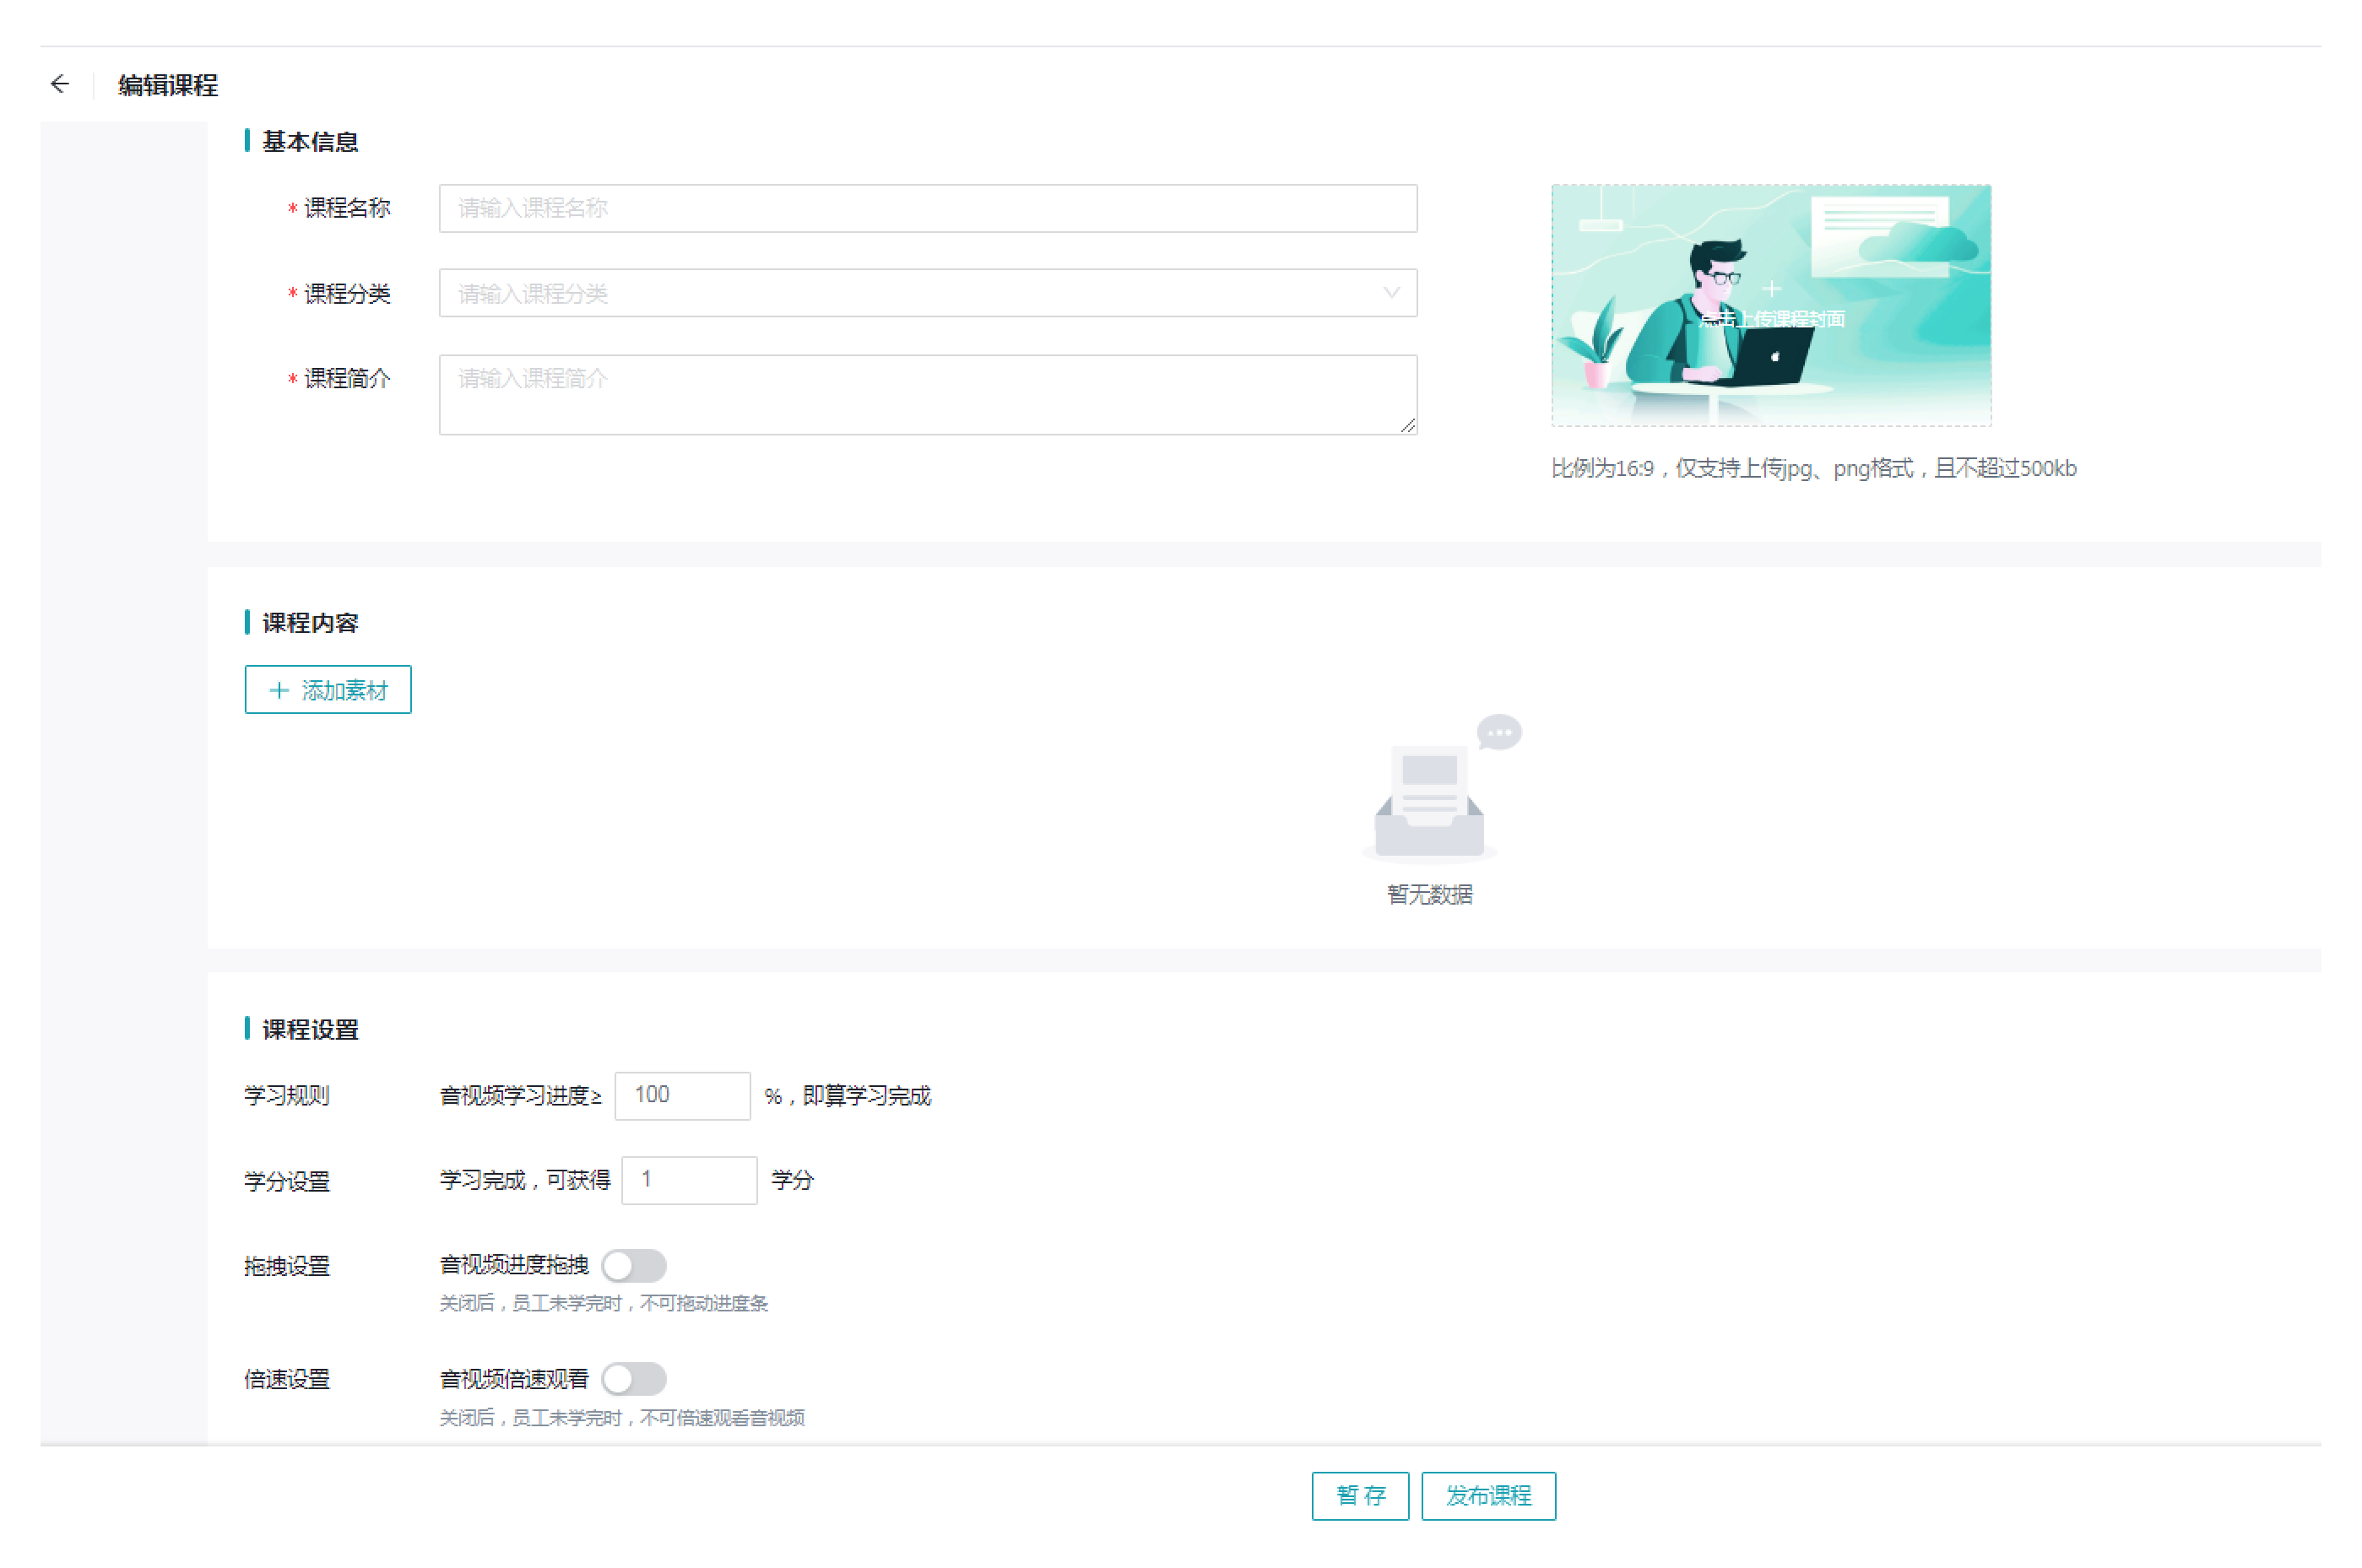The image size is (2362, 1568).
Task: Enable 音视频倍速观看 switch
Action: click(x=634, y=1379)
